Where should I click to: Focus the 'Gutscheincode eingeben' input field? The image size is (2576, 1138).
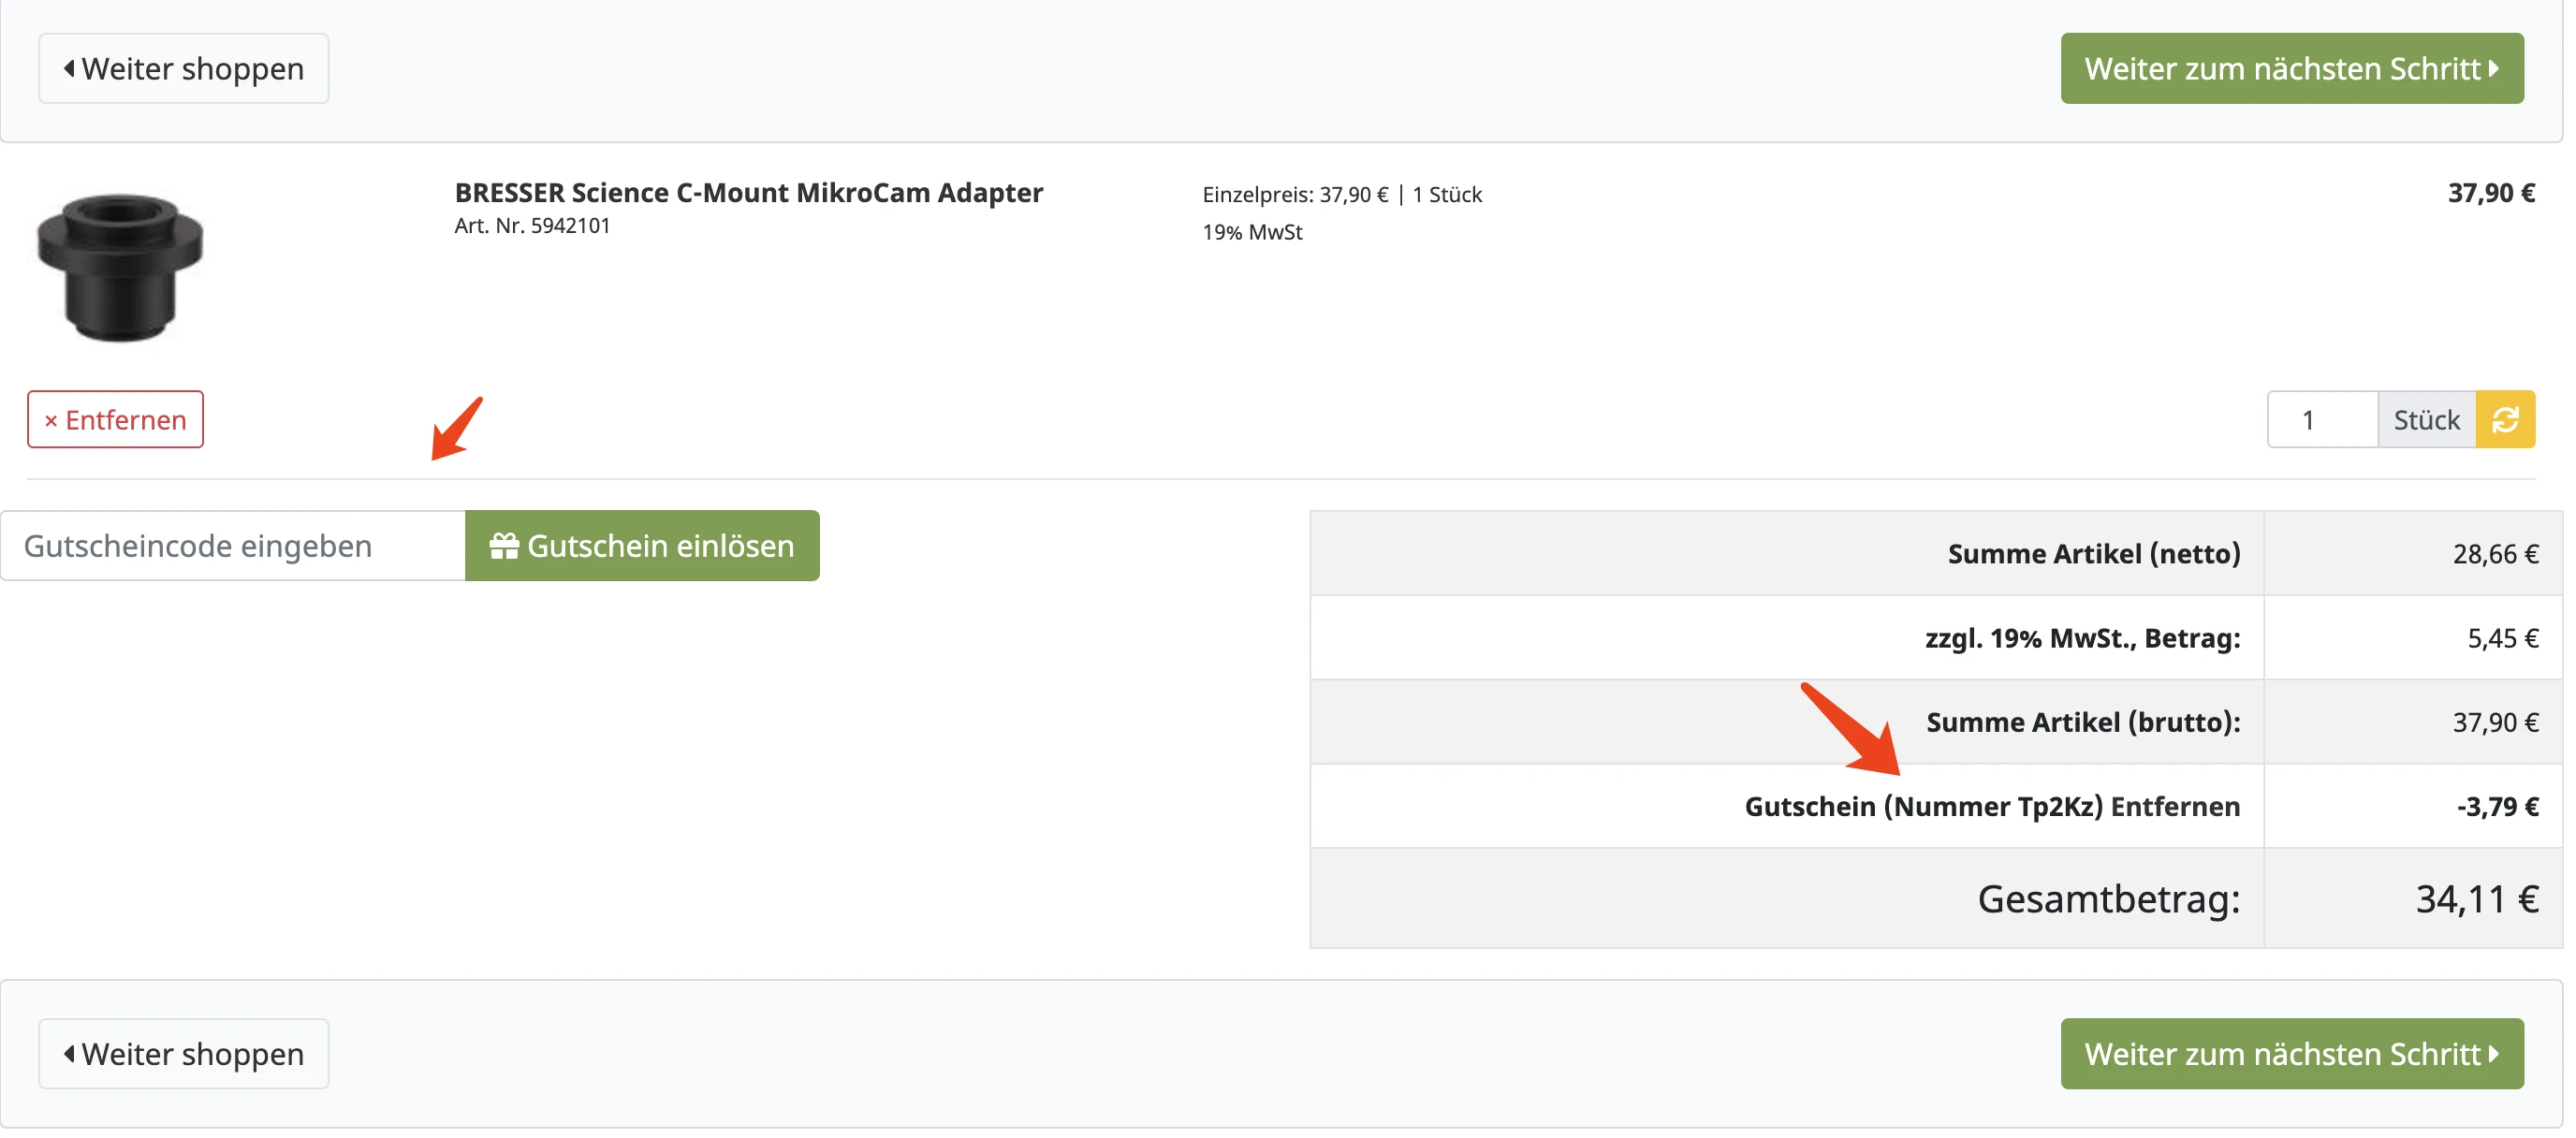tap(233, 545)
